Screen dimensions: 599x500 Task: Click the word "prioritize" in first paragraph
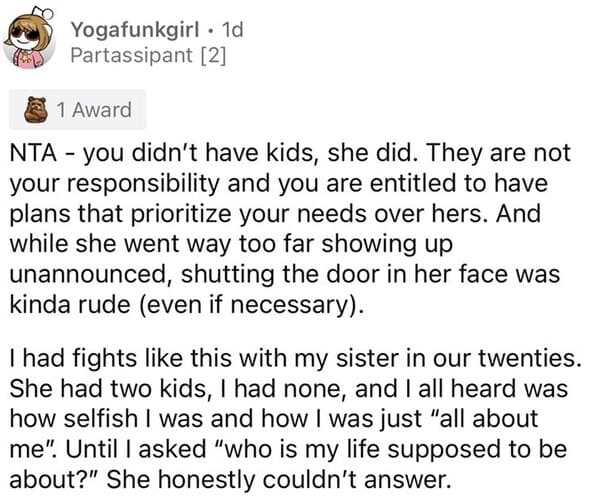[181, 214]
